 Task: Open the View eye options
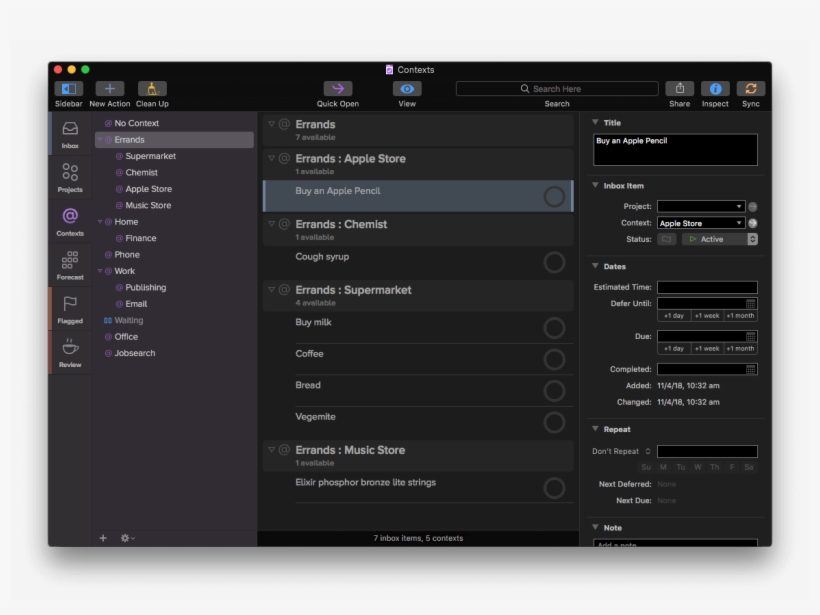[407, 89]
